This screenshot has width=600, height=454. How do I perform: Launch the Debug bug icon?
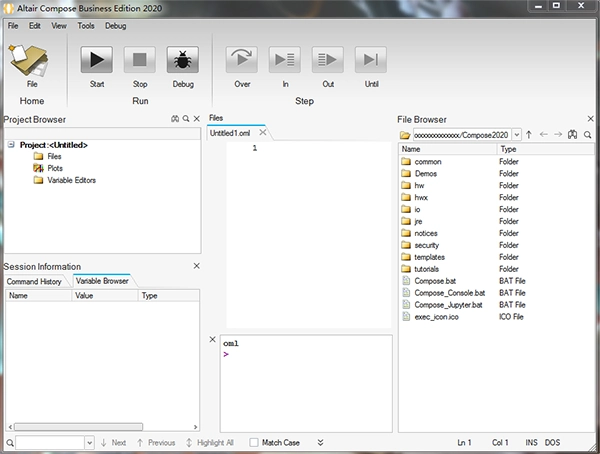pyautogui.click(x=183, y=60)
